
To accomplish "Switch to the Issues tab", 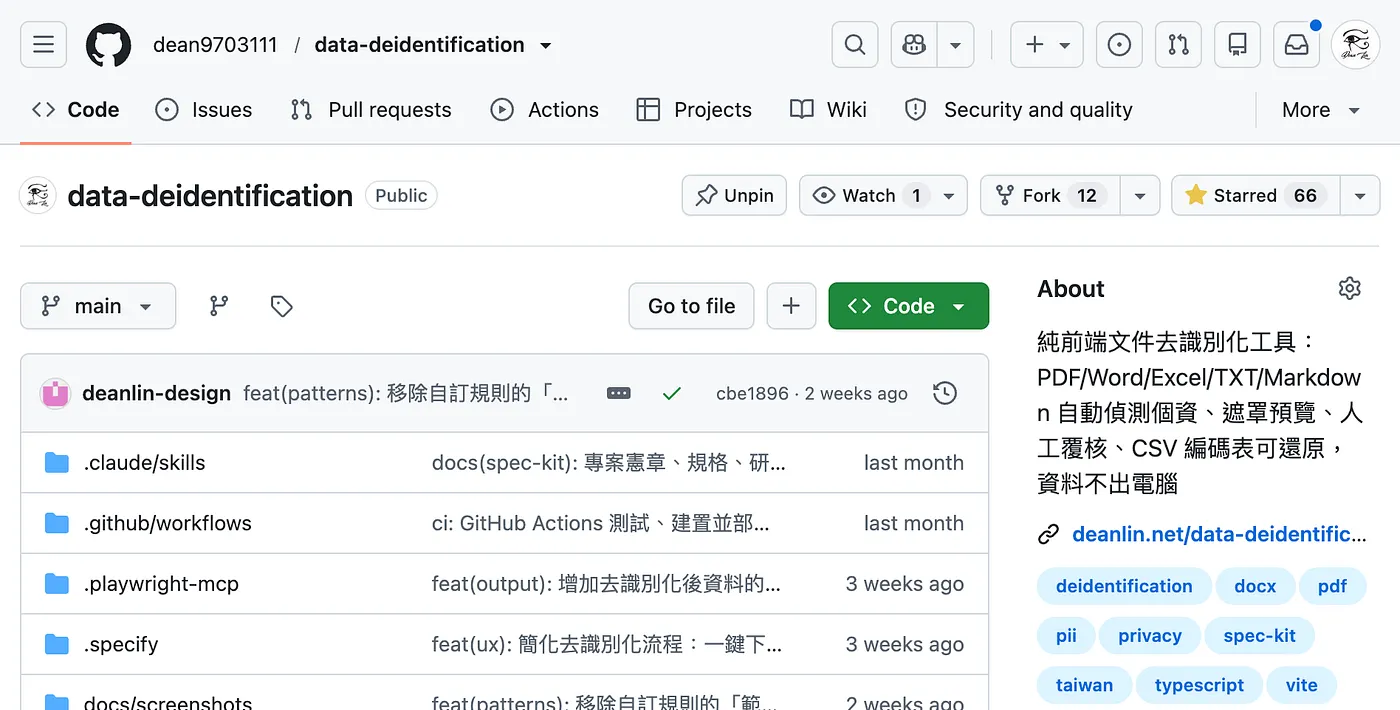I will (x=204, y=110).
